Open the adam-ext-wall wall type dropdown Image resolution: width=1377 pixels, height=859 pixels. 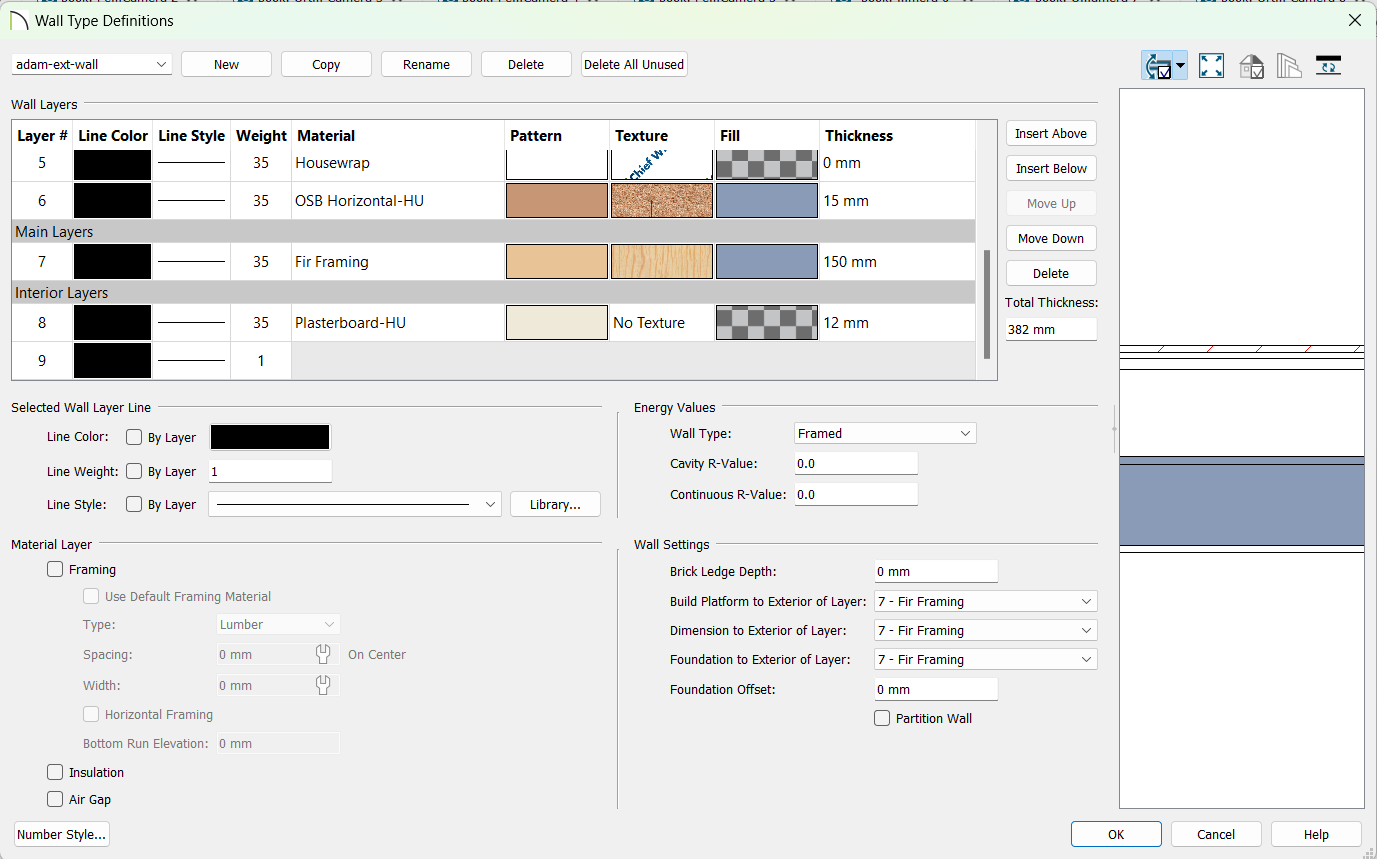point(92,64)
